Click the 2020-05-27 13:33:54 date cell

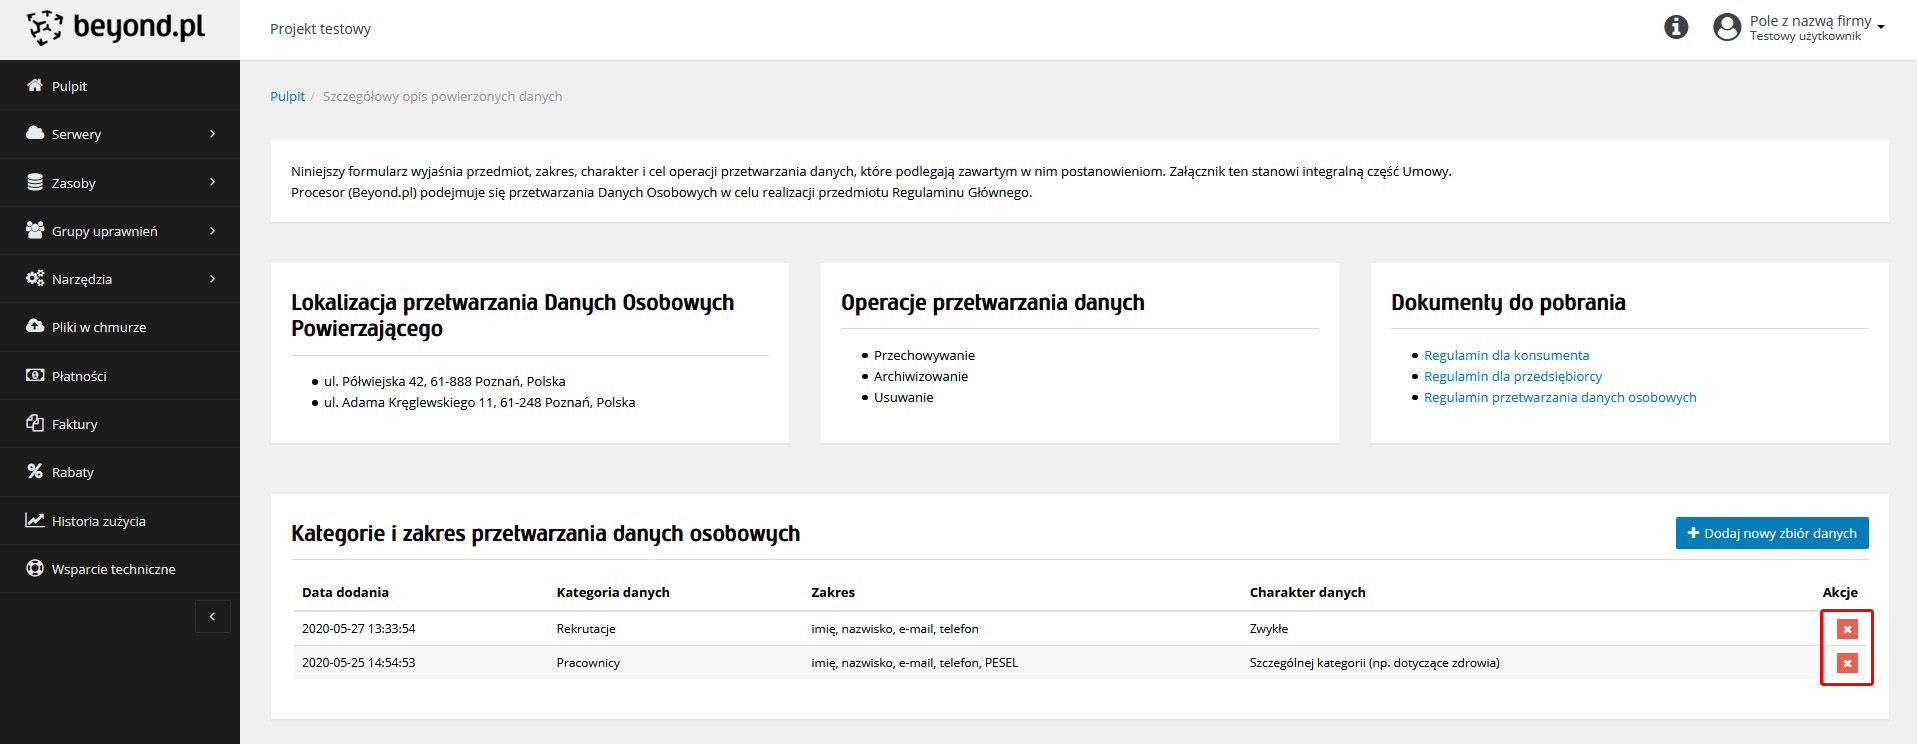point(358,629)
